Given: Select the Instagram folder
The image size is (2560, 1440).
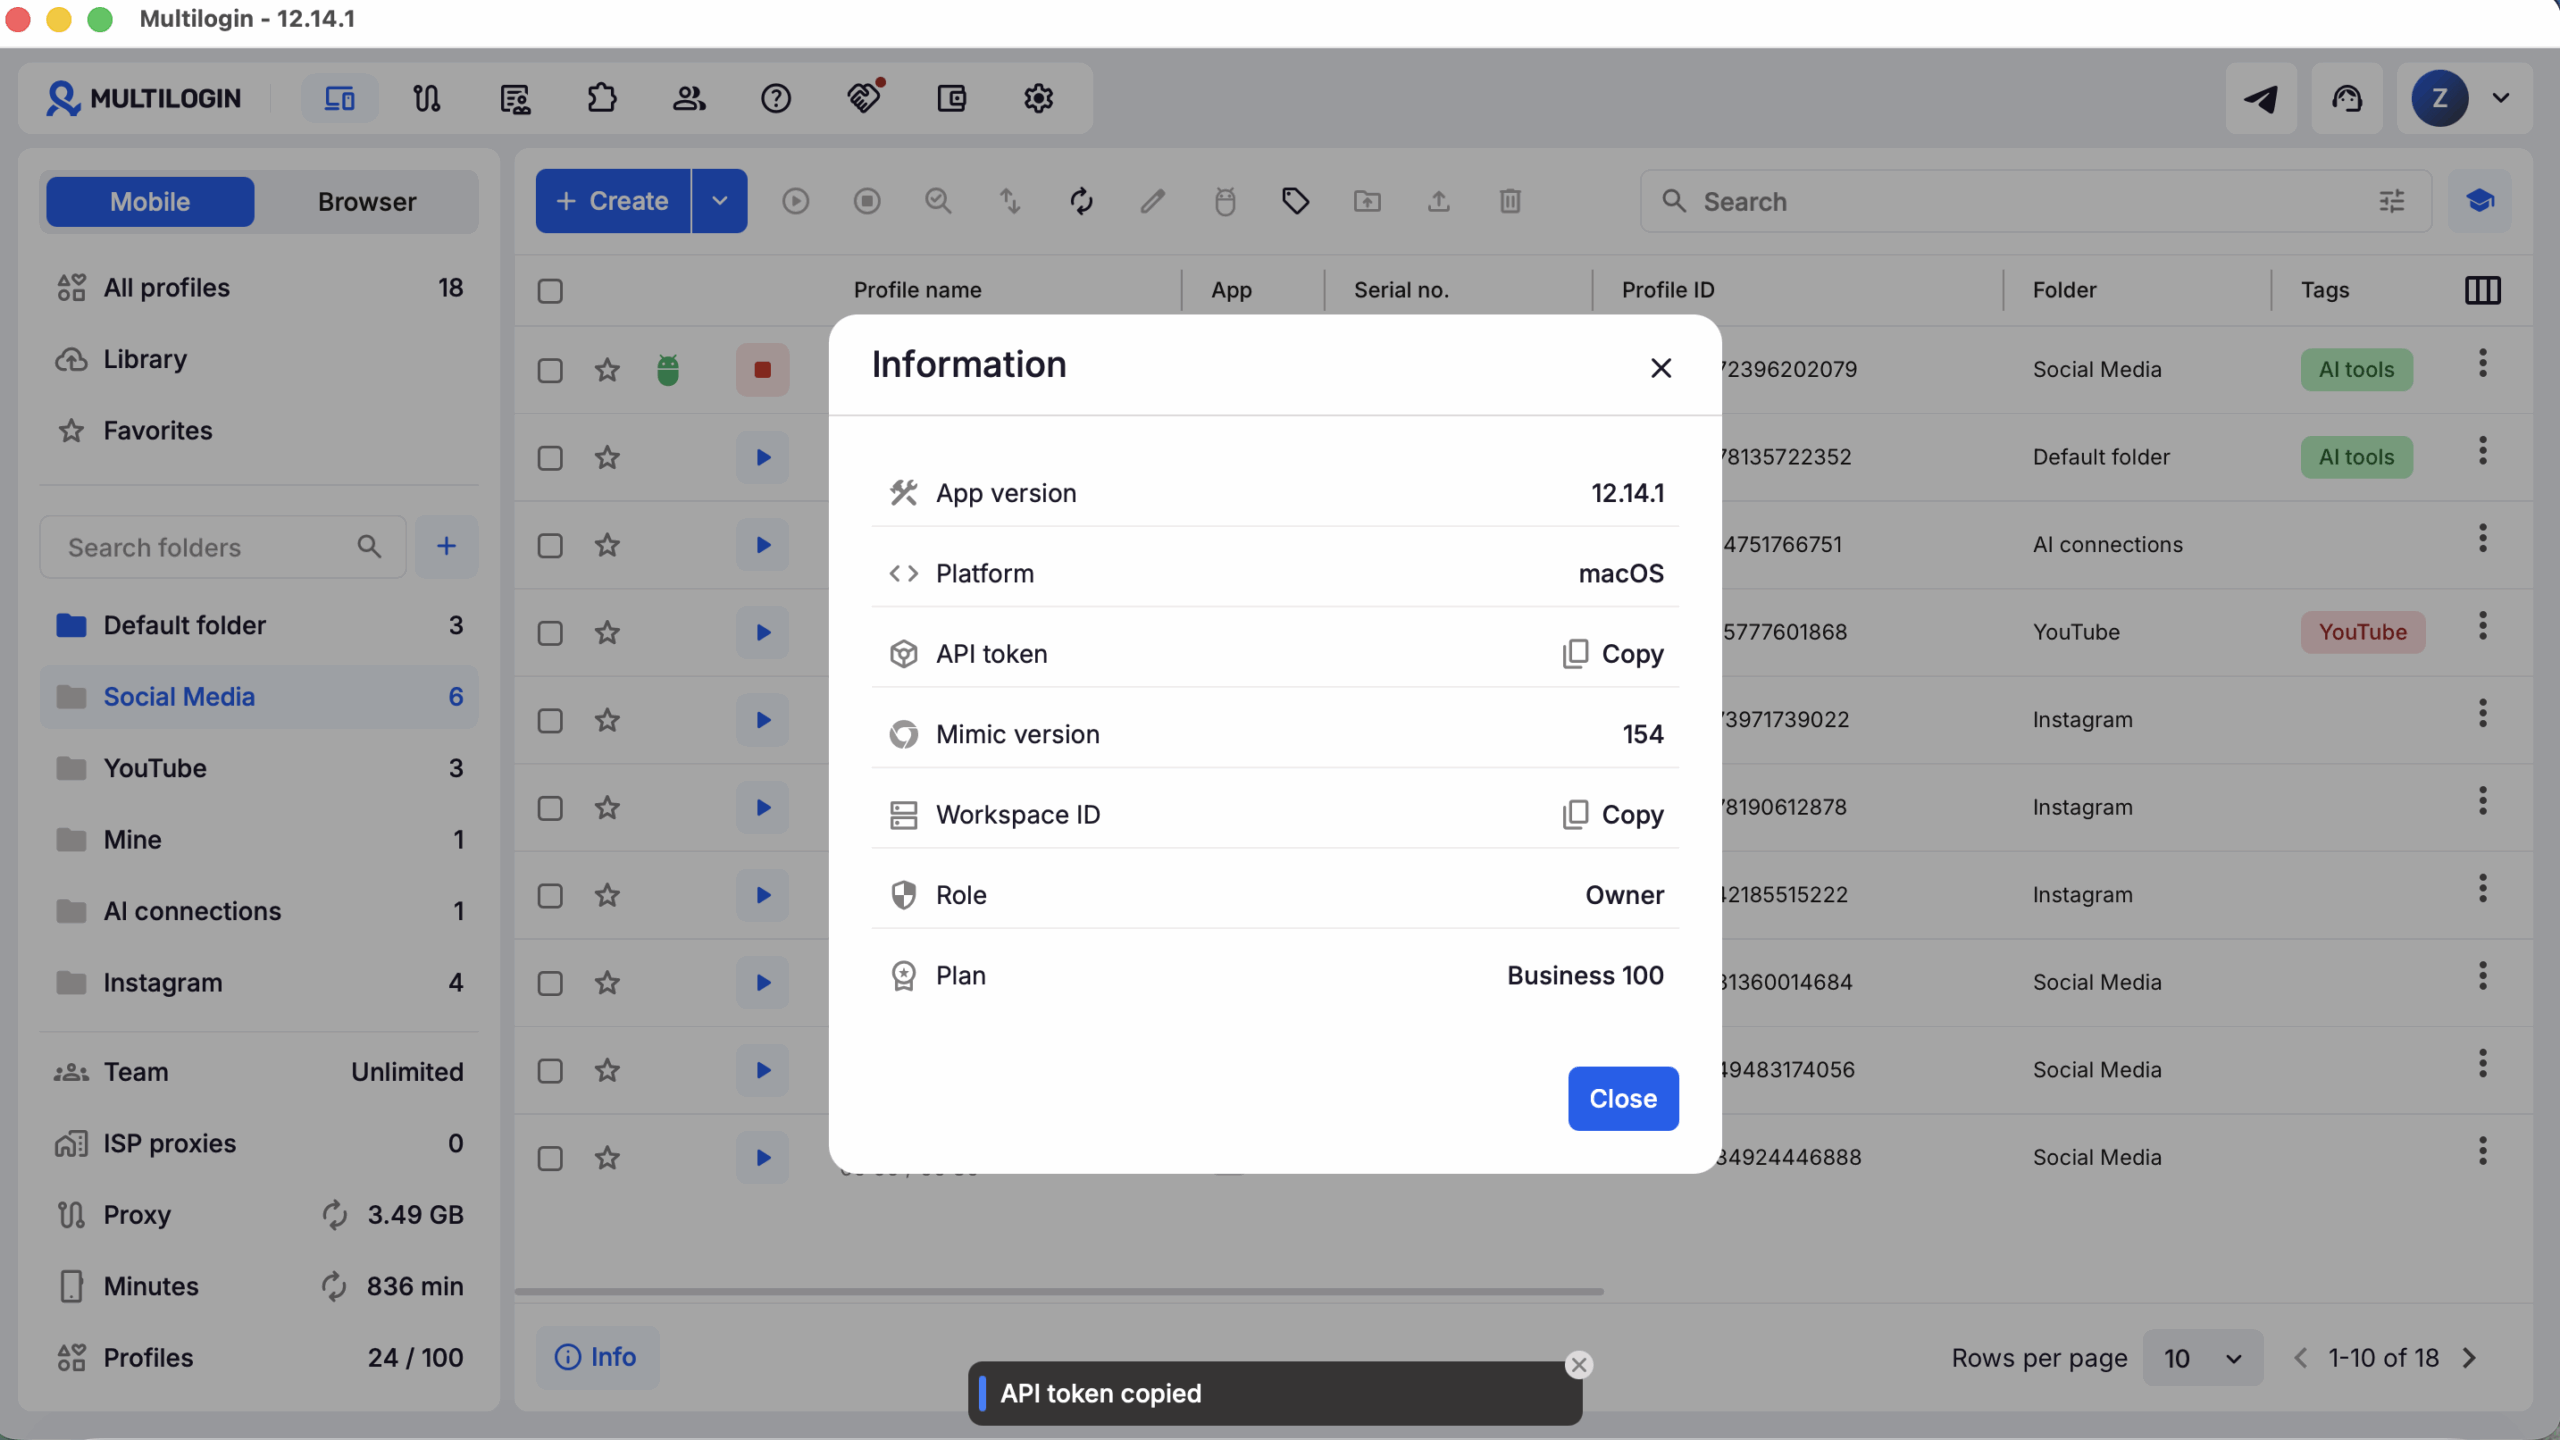Looking at the screenshot, I should click(259, 982).
